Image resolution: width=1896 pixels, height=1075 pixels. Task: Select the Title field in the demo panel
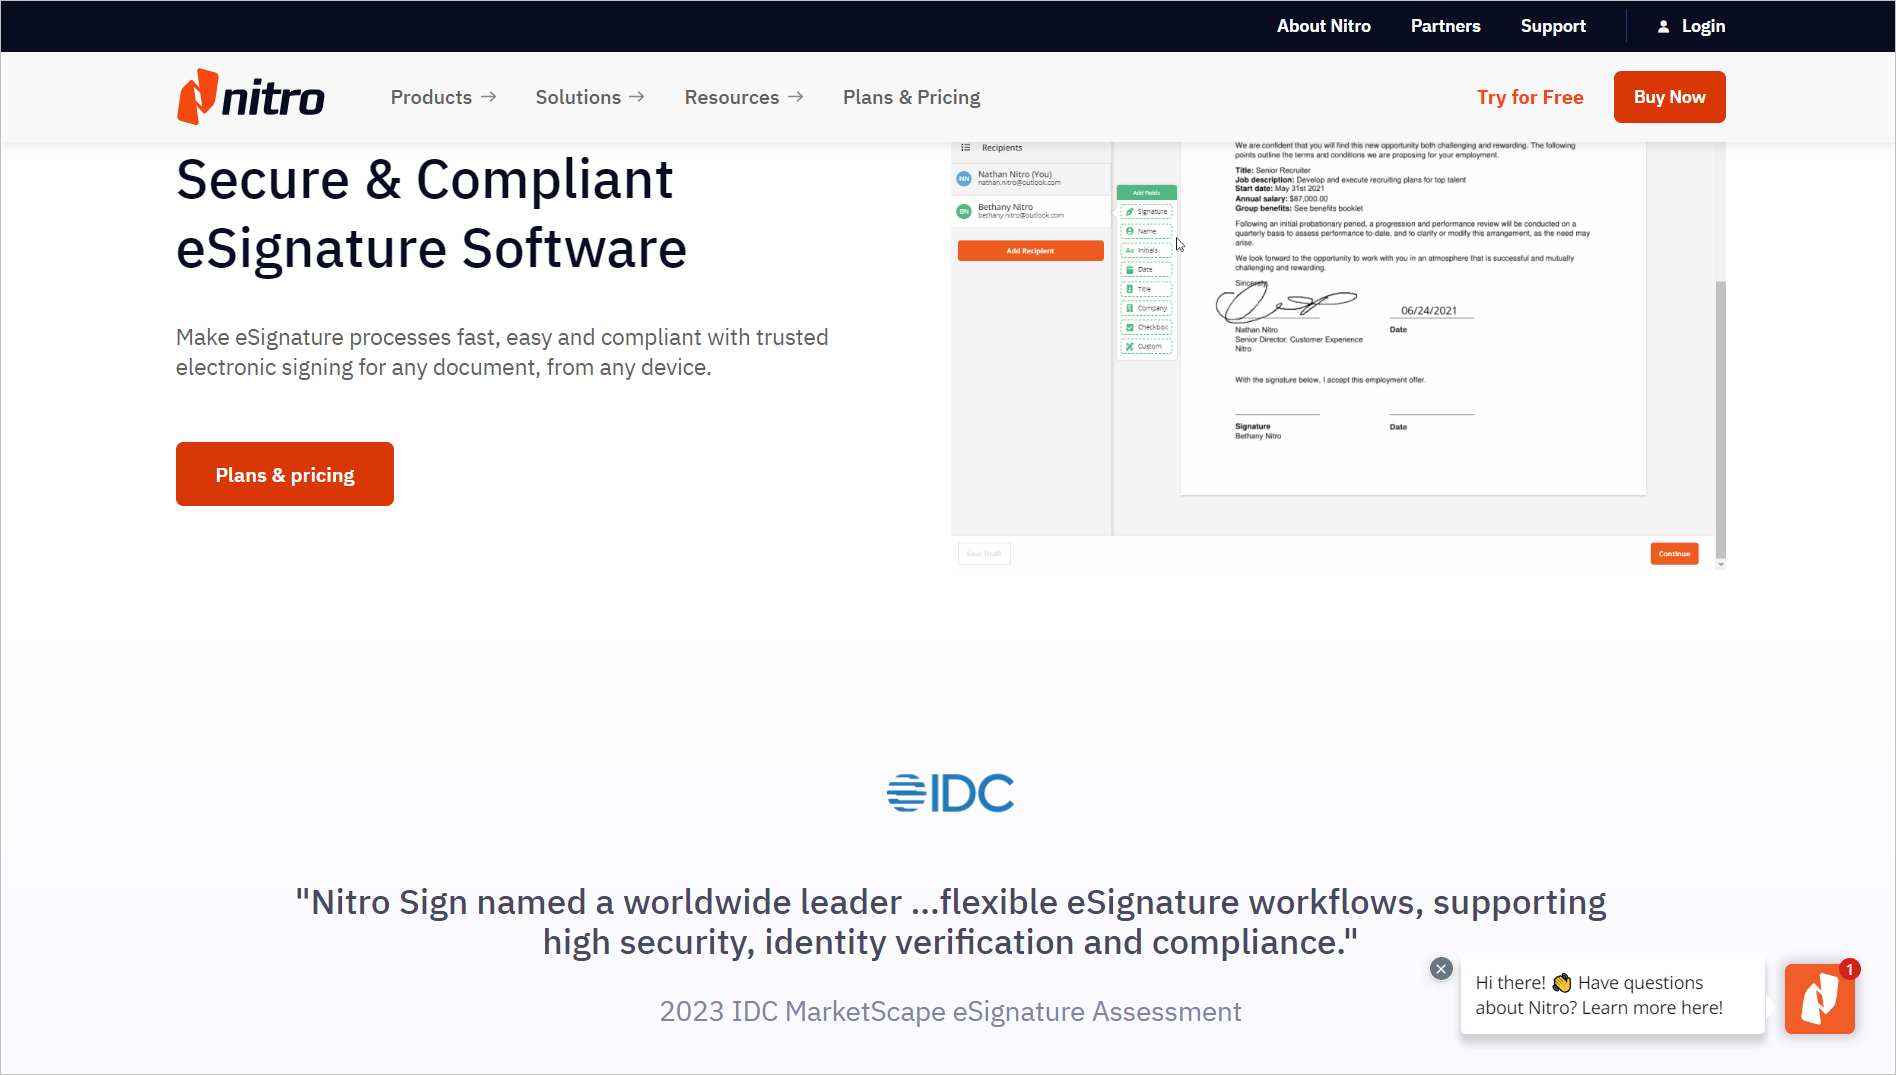pos(1146,289)
